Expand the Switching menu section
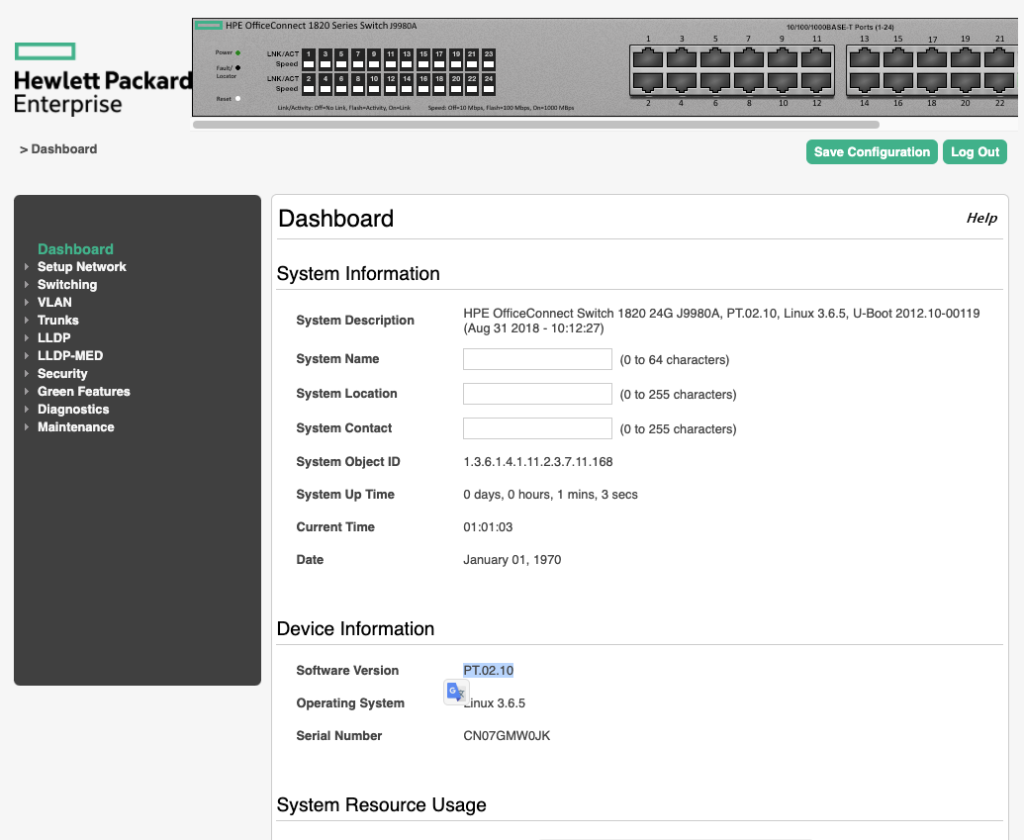 click(x=67, y=285)
